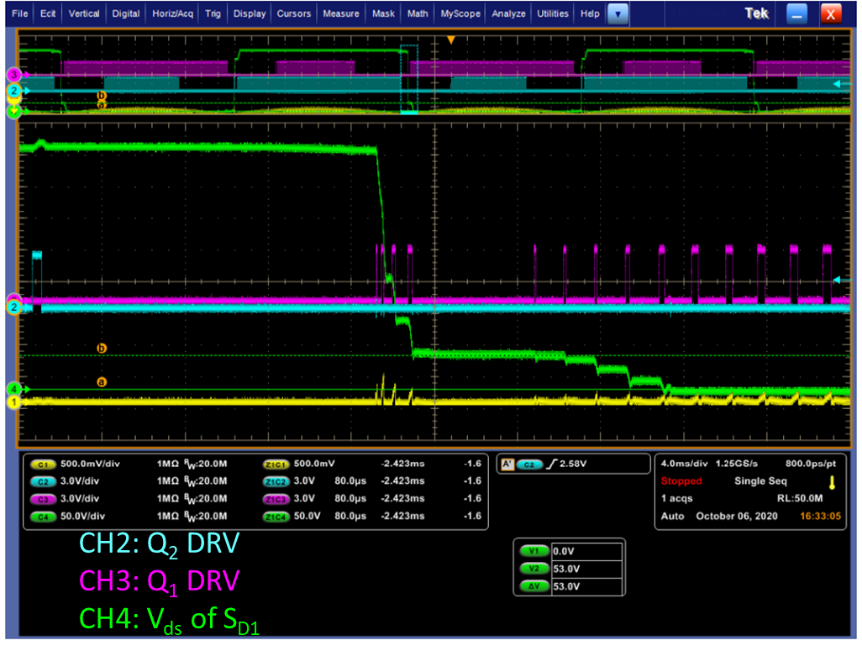
Task: Open the Cursors menu
Action: coord(295,14)
